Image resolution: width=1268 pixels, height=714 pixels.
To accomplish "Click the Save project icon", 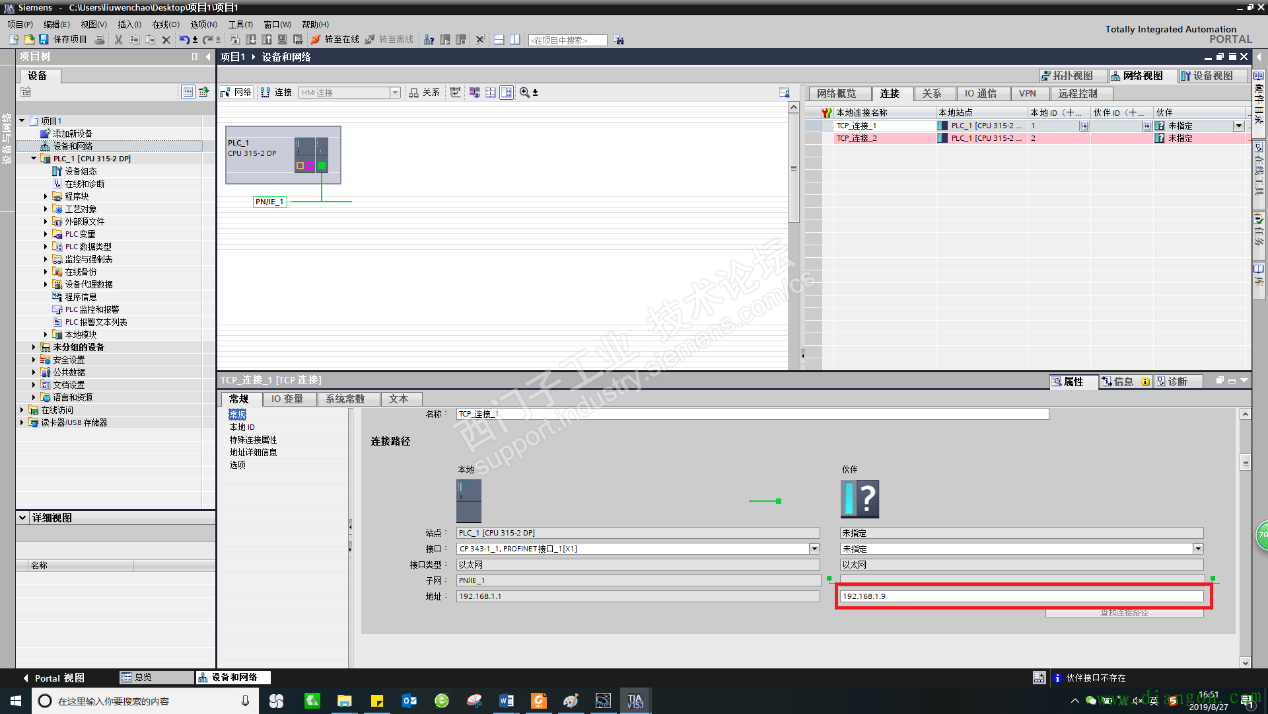I will click(44, 40).
